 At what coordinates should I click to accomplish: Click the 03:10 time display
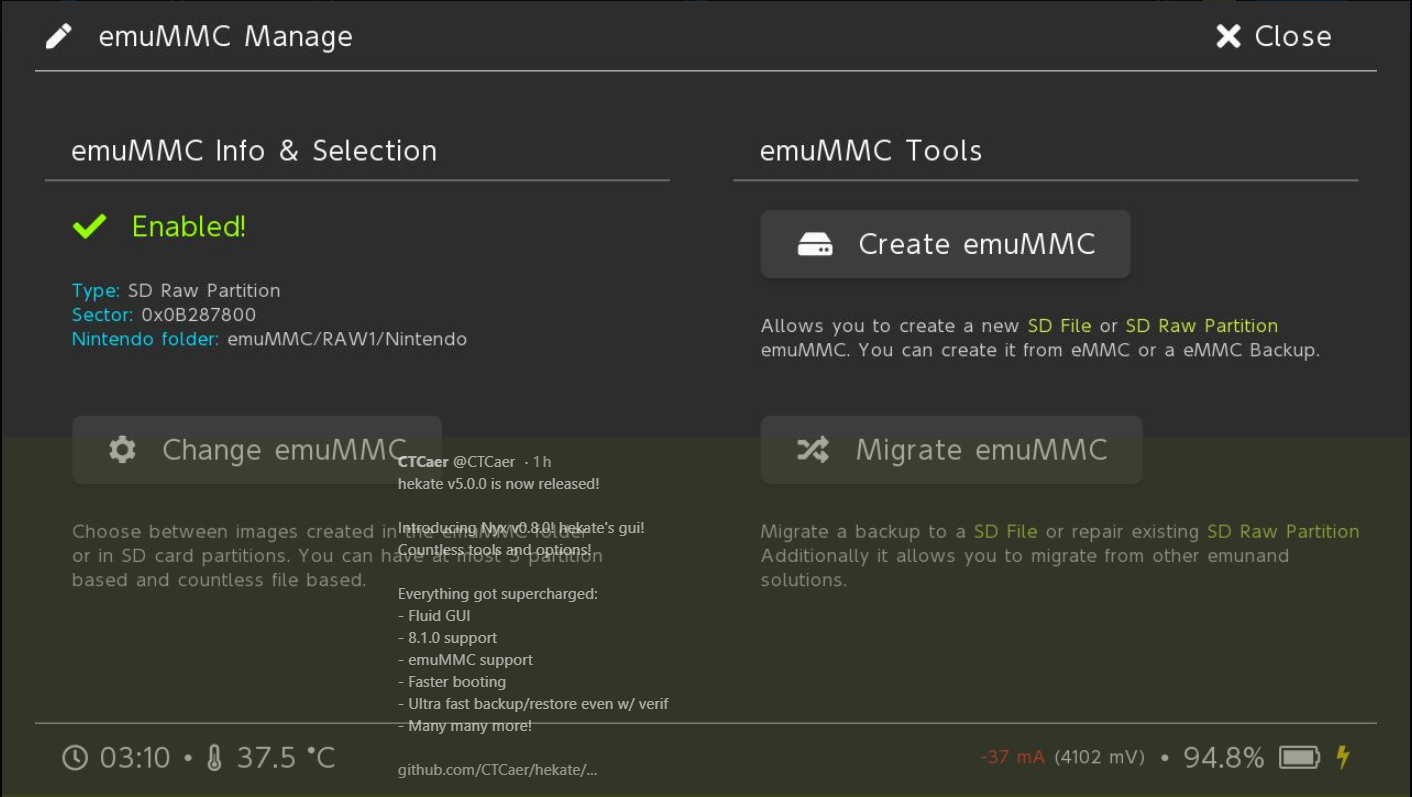pos(135,758)
